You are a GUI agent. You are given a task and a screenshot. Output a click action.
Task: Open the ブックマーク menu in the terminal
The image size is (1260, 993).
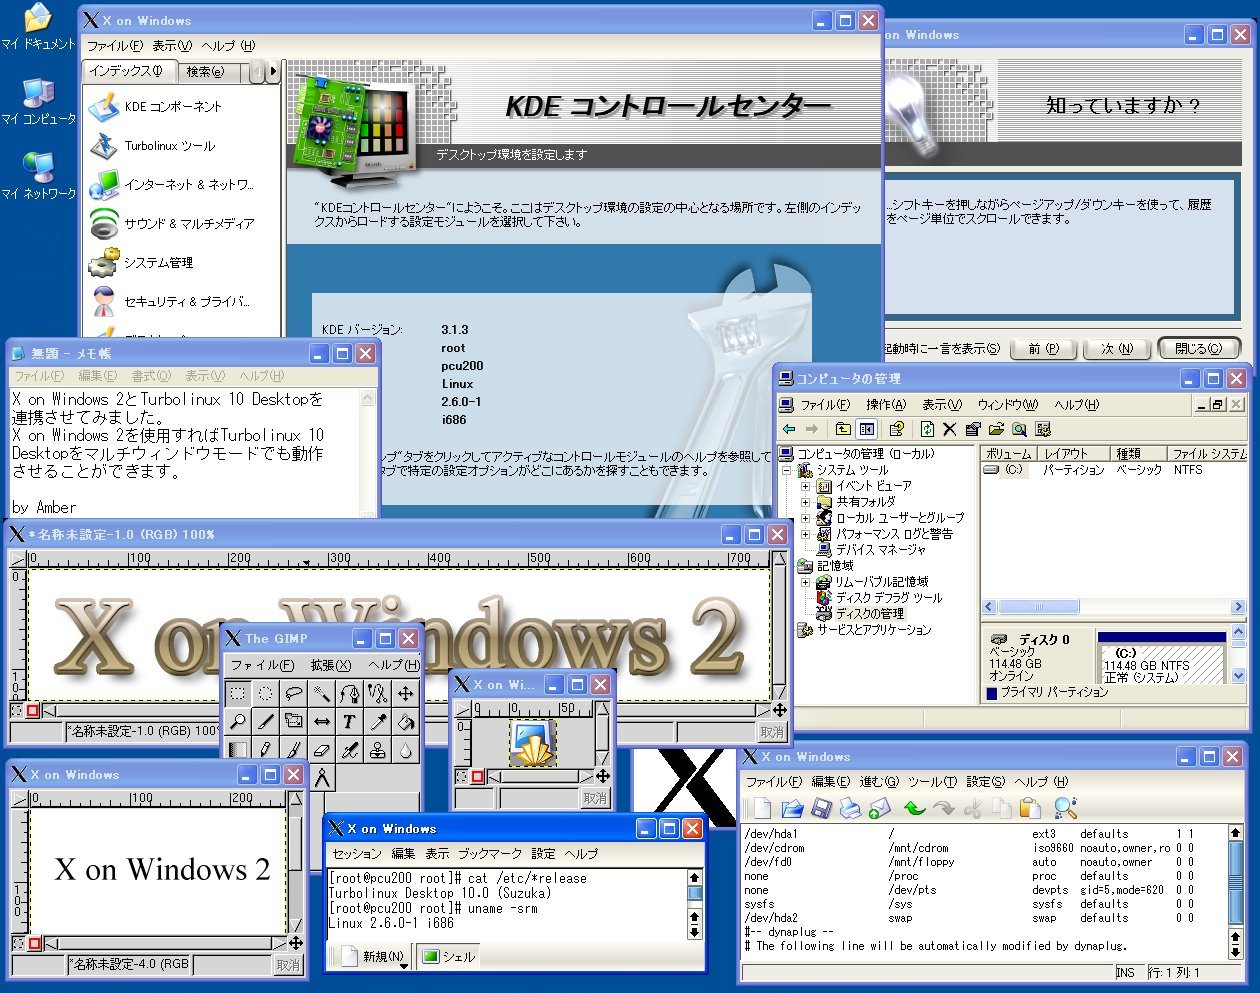coord(490,854)
